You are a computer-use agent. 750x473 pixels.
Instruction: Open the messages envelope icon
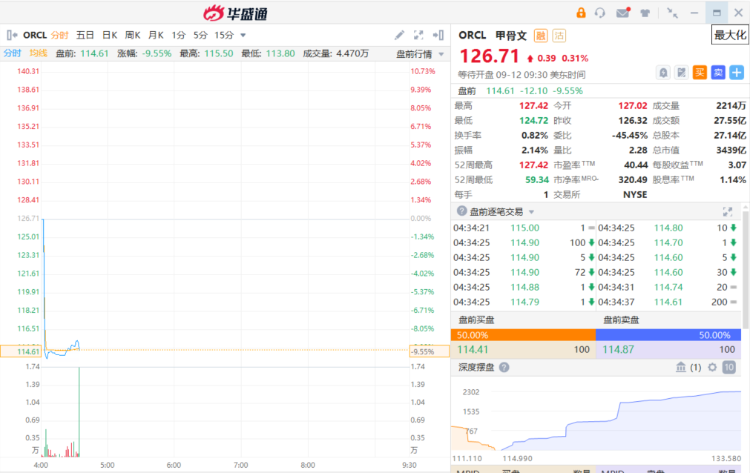pyautogui.click(x=623, y=13)
